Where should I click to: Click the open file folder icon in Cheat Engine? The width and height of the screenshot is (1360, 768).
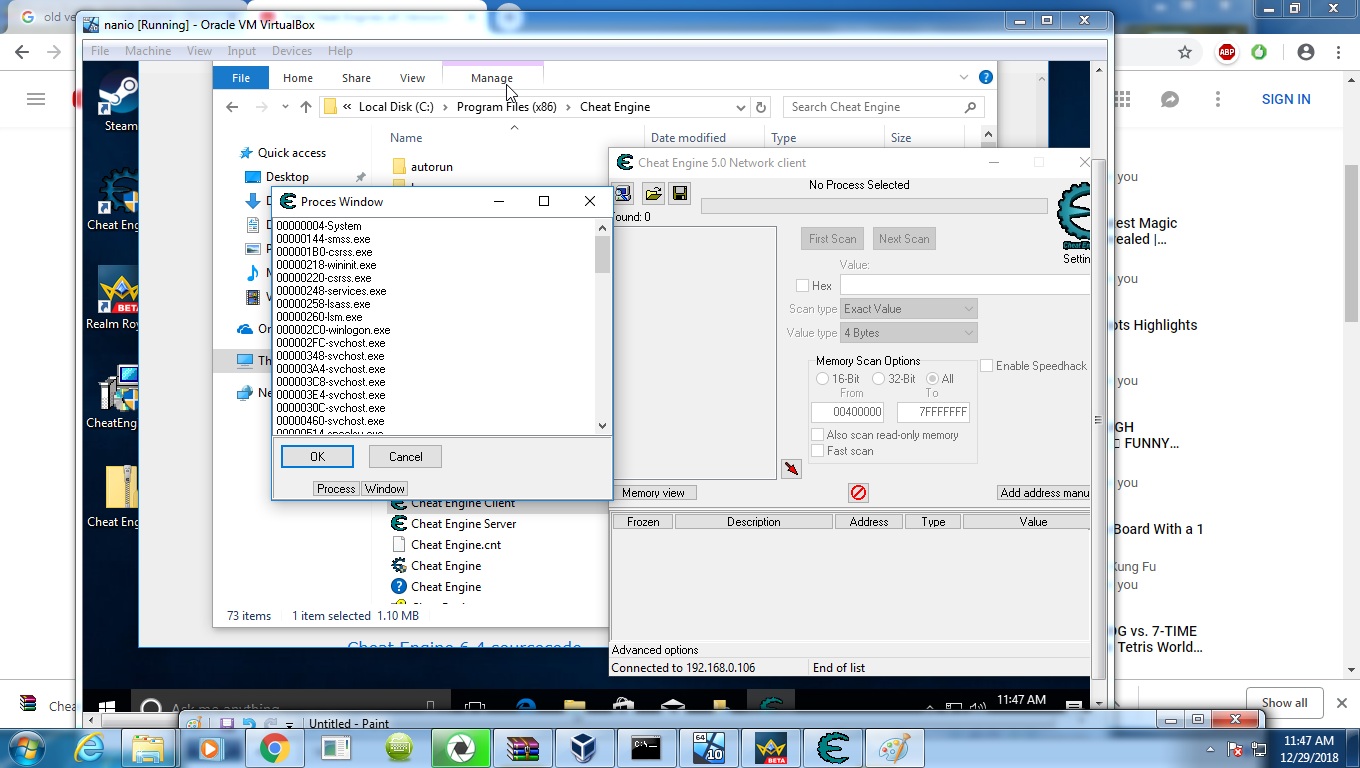pos(653,193)
